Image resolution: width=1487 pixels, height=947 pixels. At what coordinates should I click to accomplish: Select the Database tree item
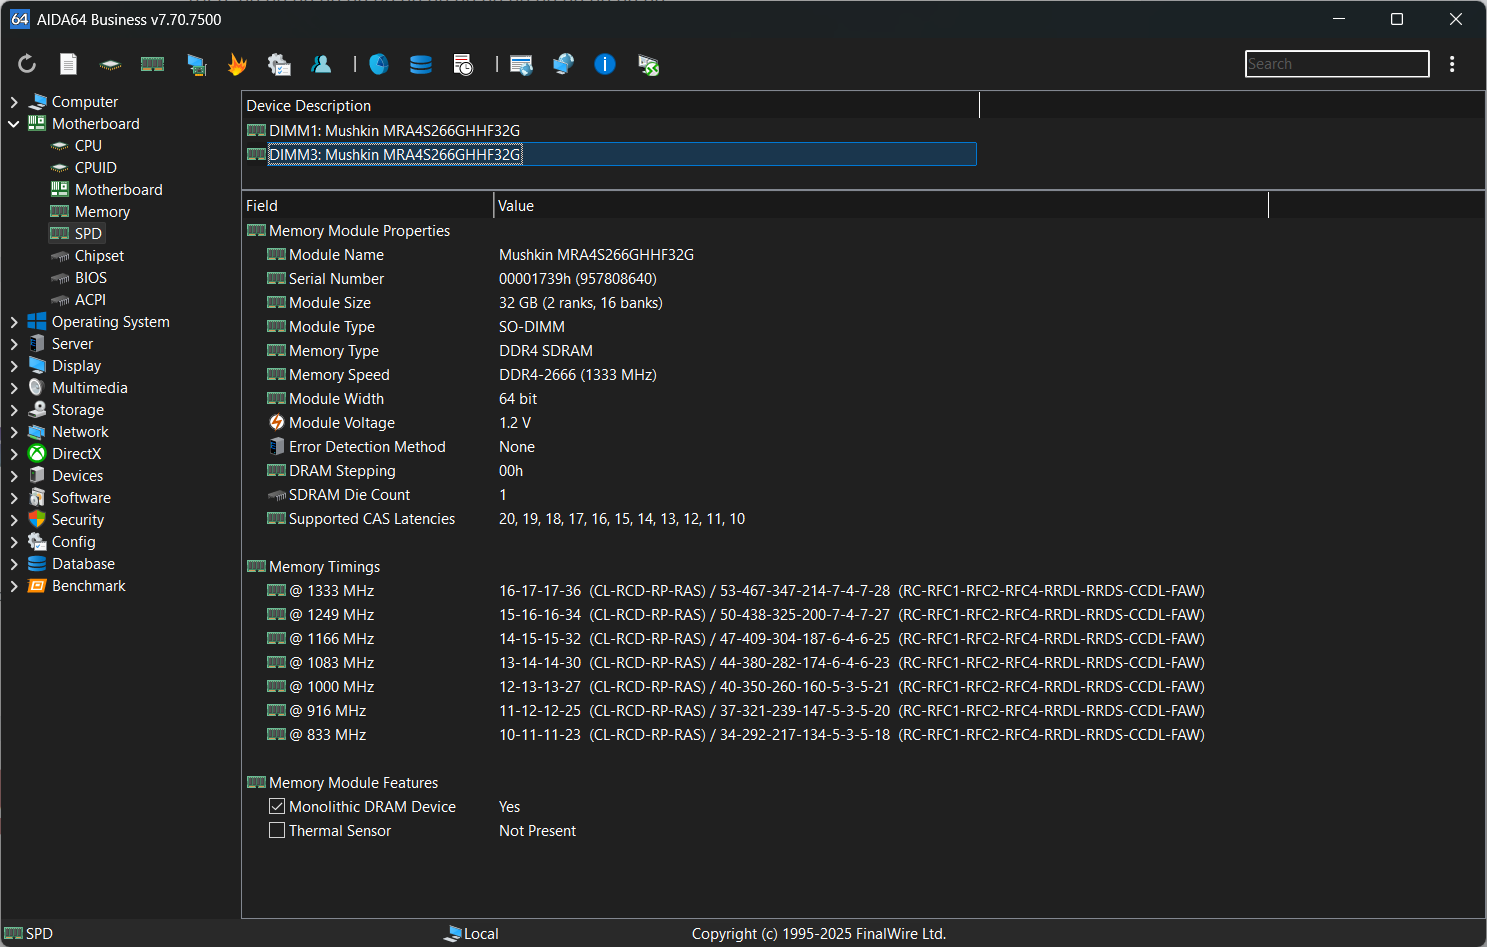tap(83, 564)
